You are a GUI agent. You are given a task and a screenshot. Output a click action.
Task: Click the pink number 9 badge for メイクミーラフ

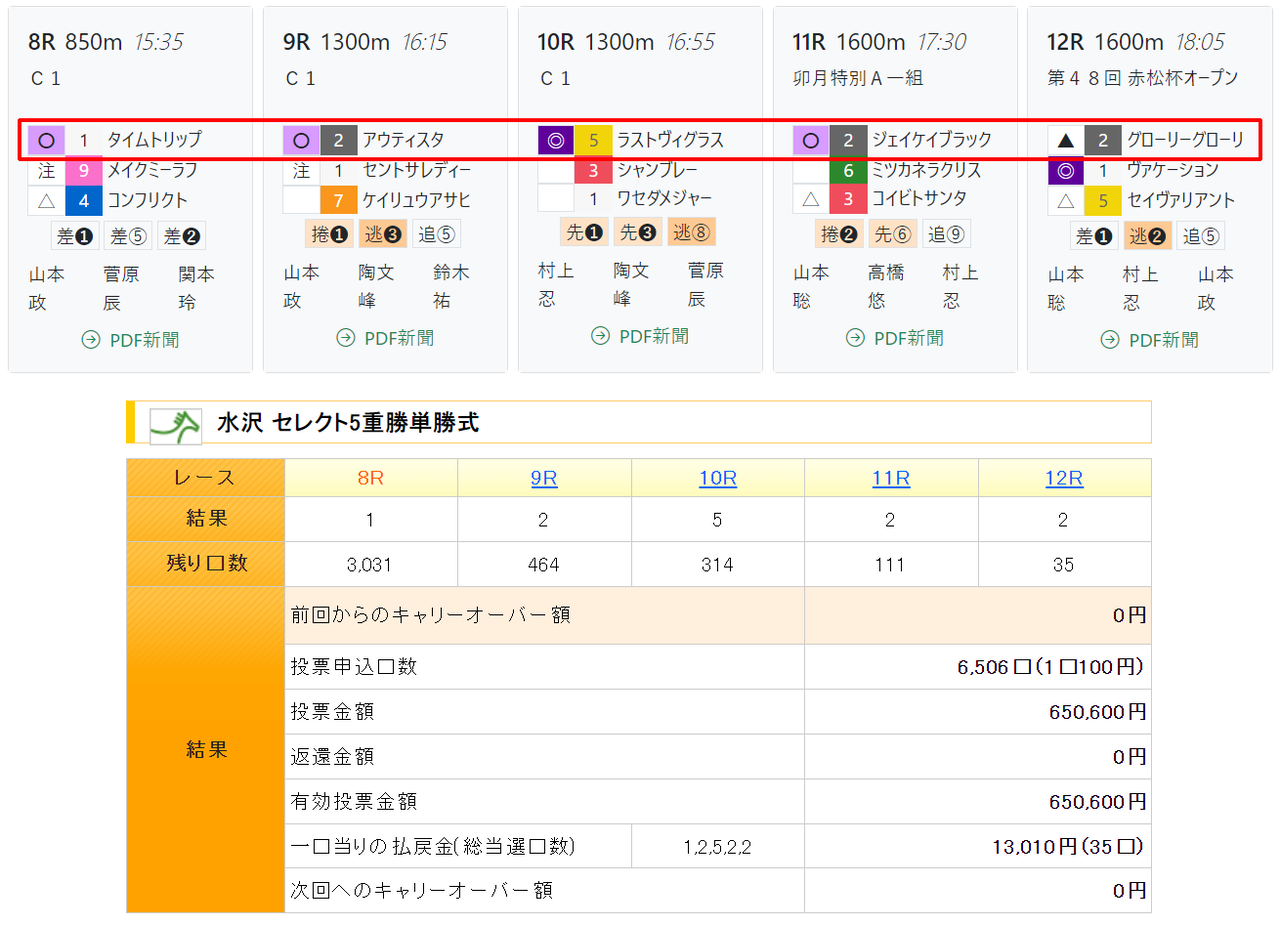[x=84, y=170]
